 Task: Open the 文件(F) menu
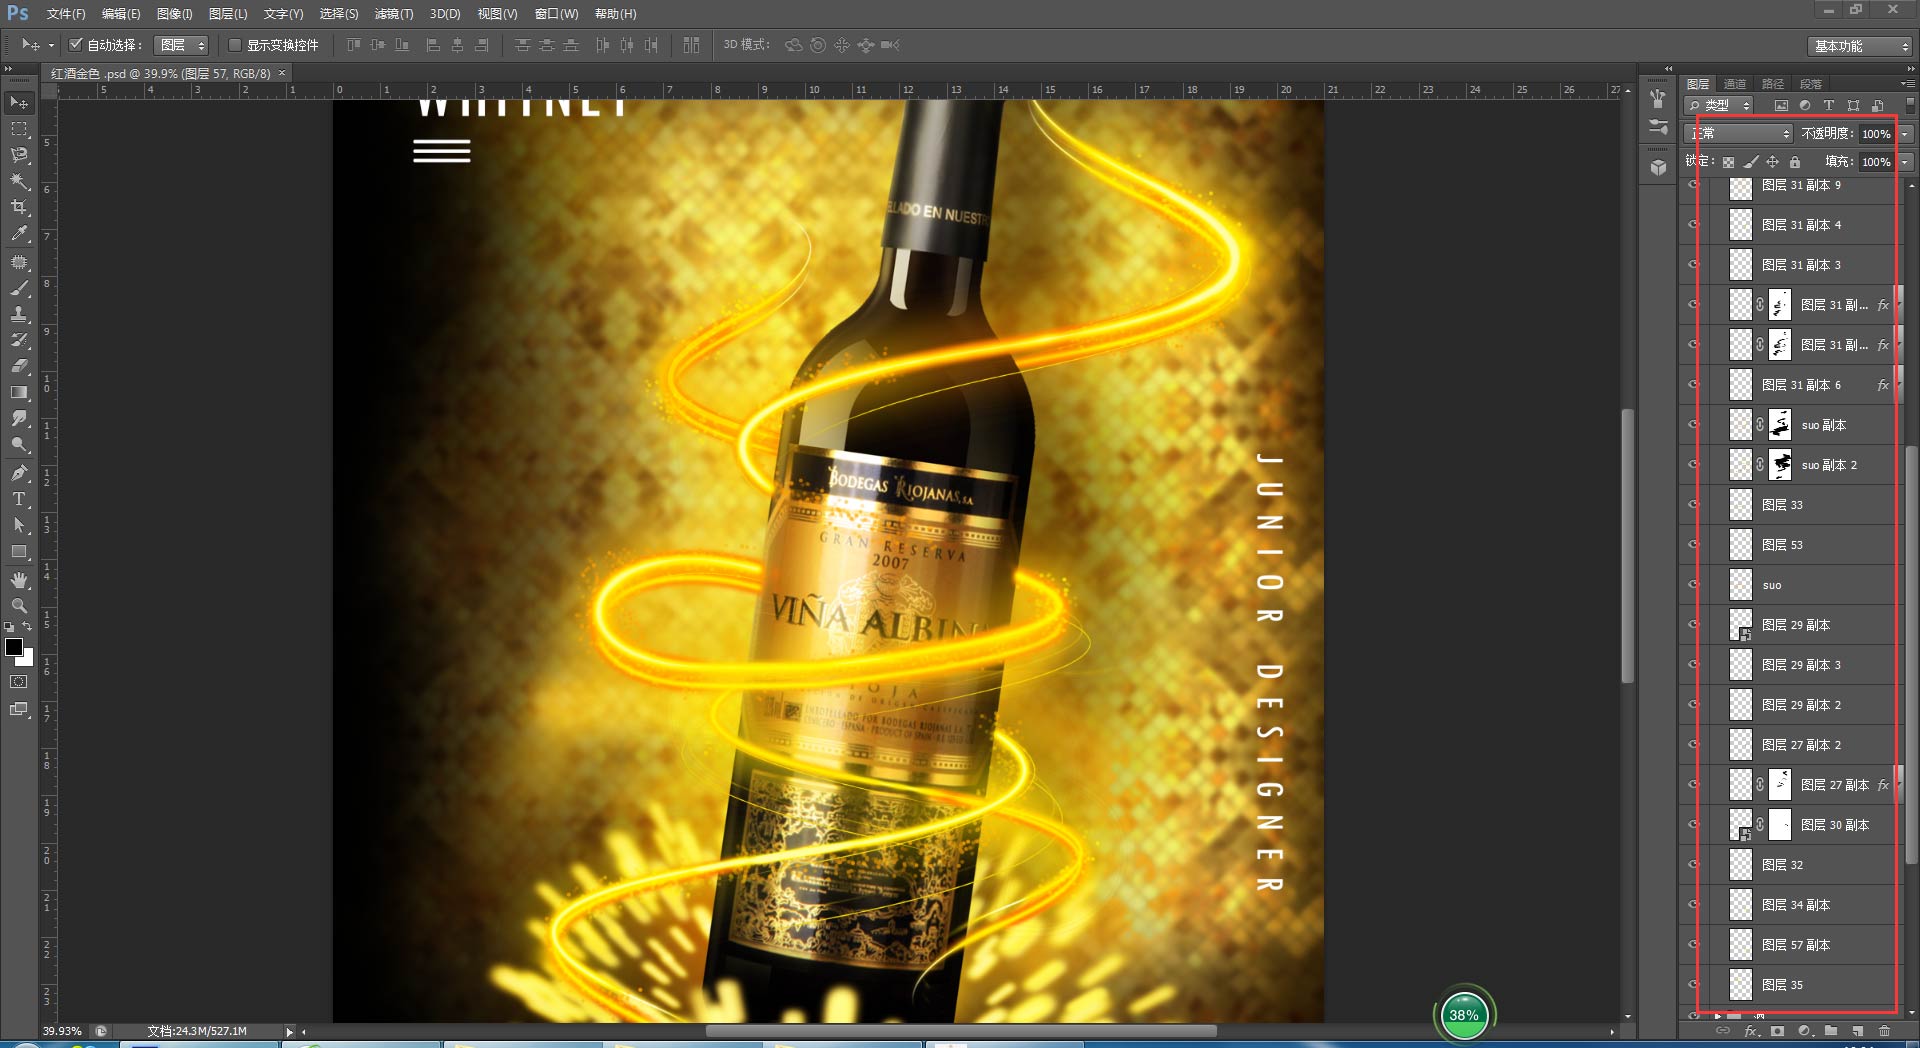(66, 14)
